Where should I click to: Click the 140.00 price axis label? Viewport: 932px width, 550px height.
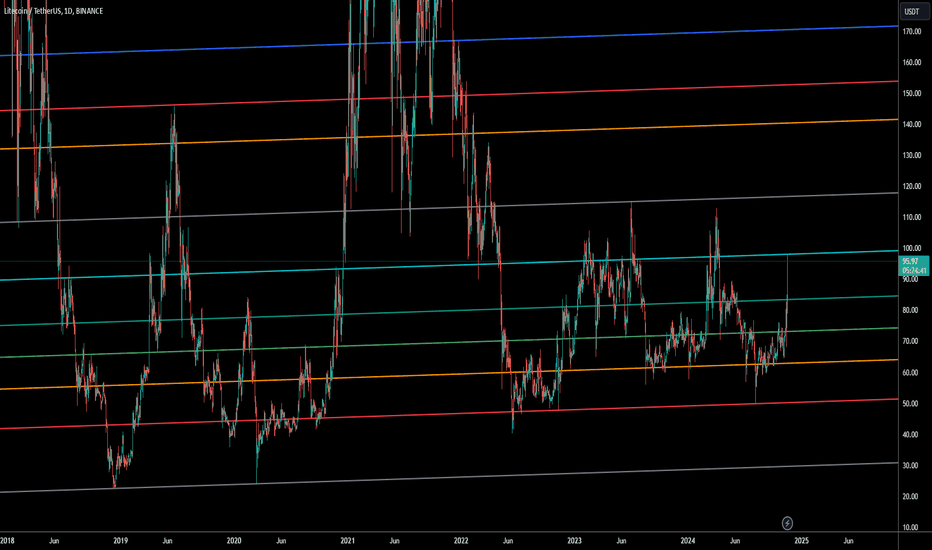[912, 124]
